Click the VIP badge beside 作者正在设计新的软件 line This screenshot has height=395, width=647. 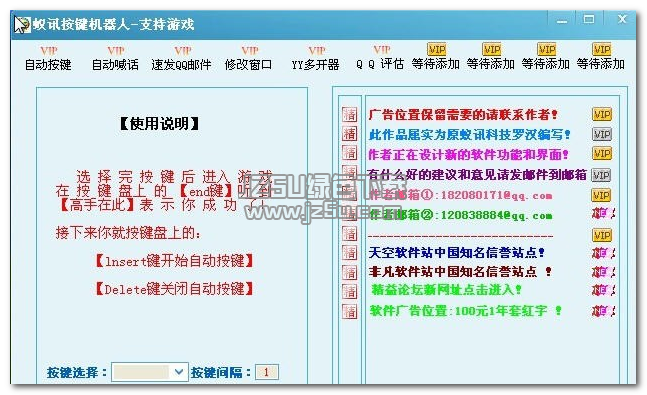602,154
